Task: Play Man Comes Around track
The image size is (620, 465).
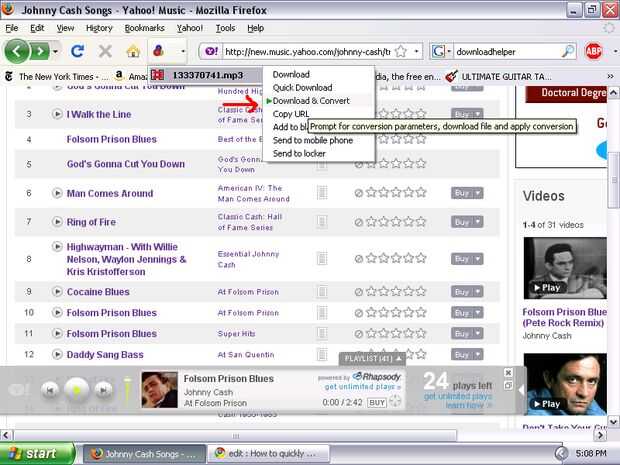Action: click(57, 193)
